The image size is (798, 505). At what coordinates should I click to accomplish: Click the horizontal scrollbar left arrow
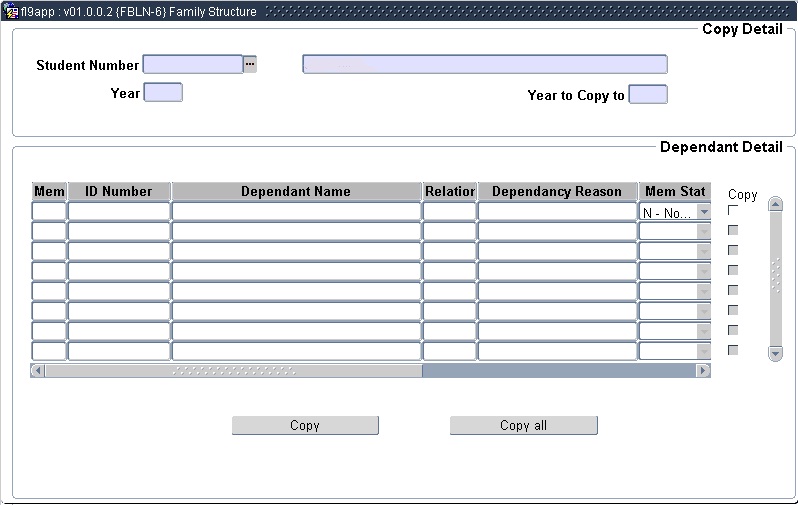38,371
